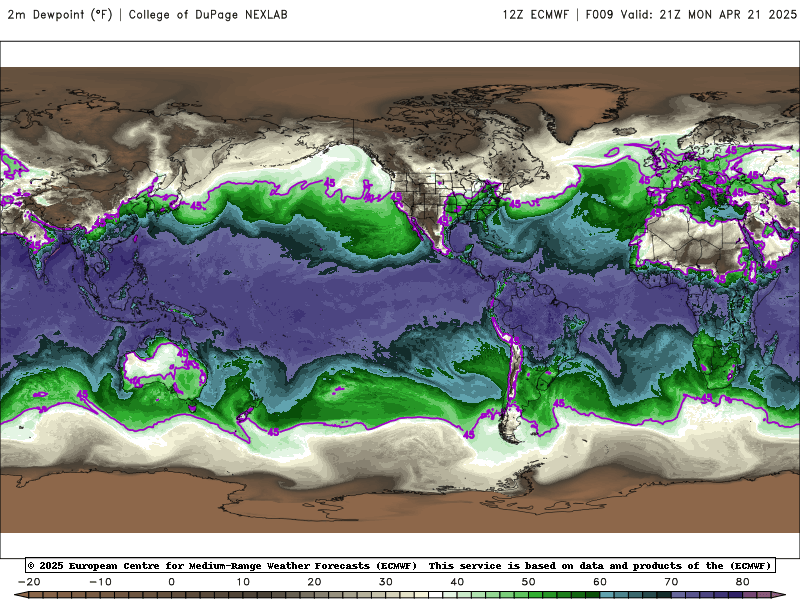
Task: Click the "30" colorbar scale label
Action: point(386,582)
